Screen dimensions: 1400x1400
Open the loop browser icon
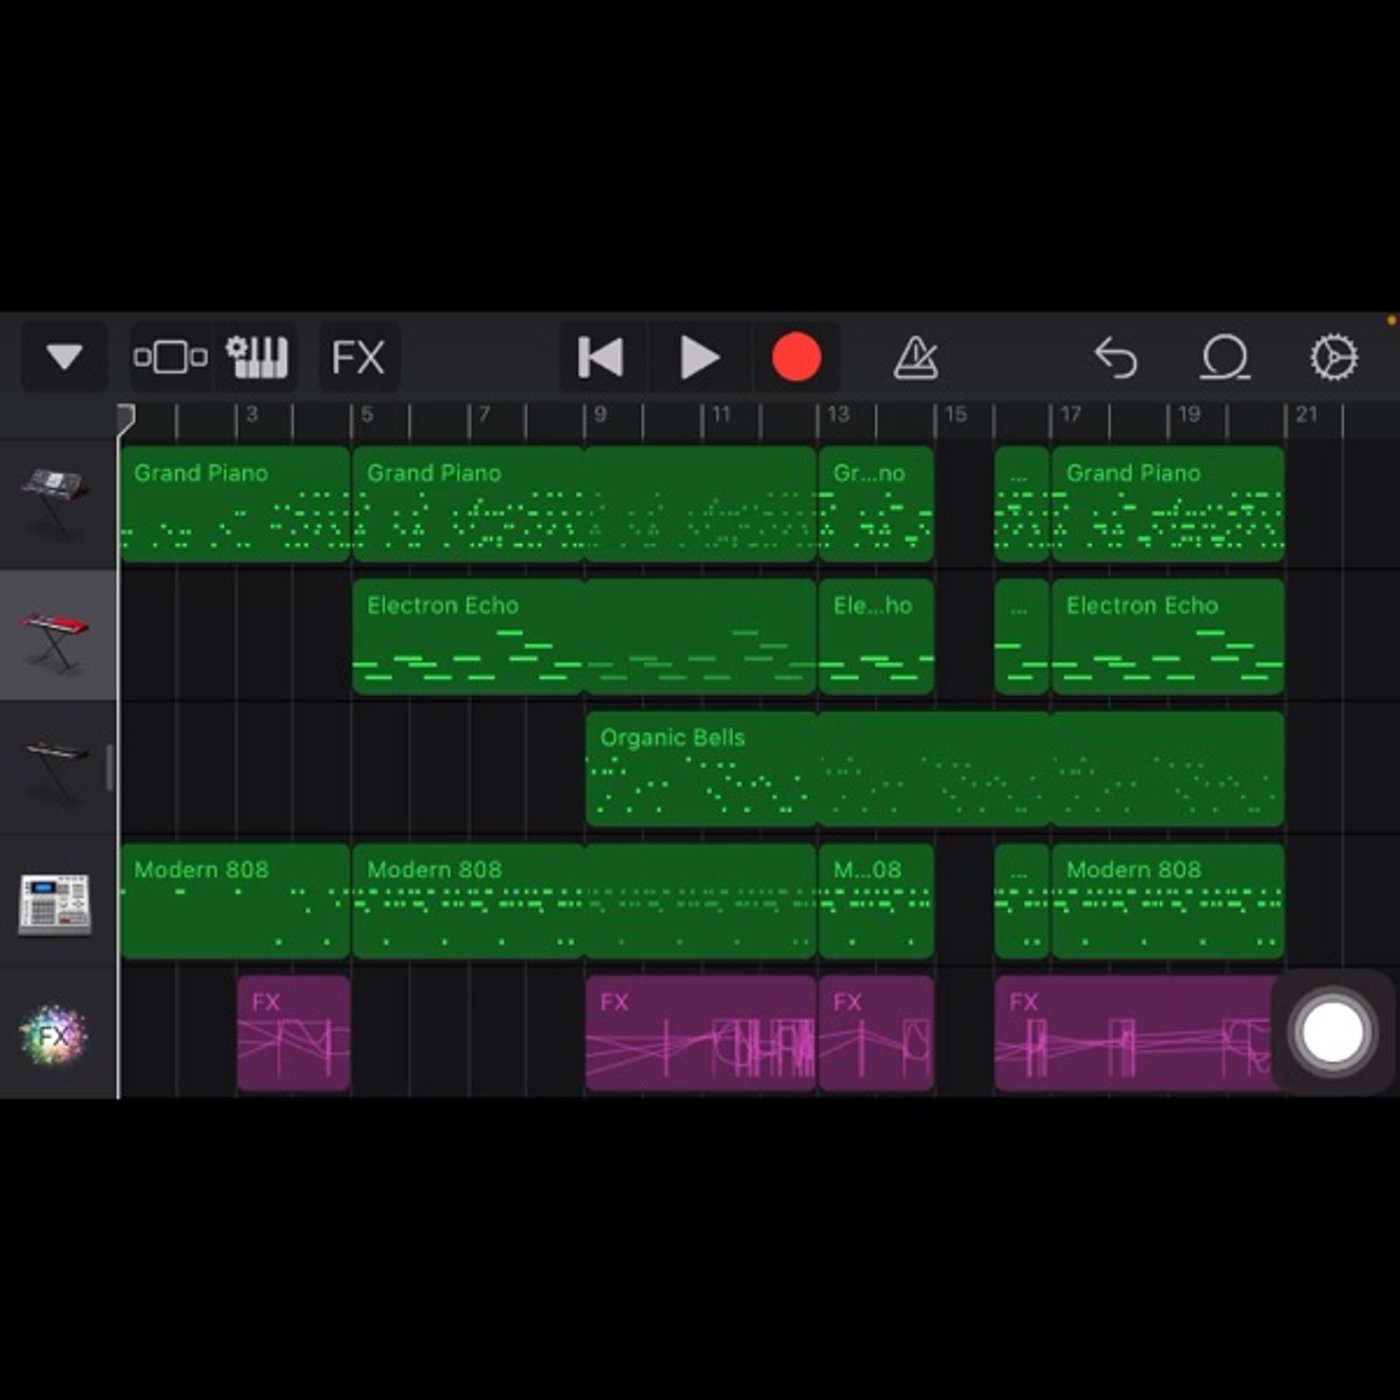1225,357
